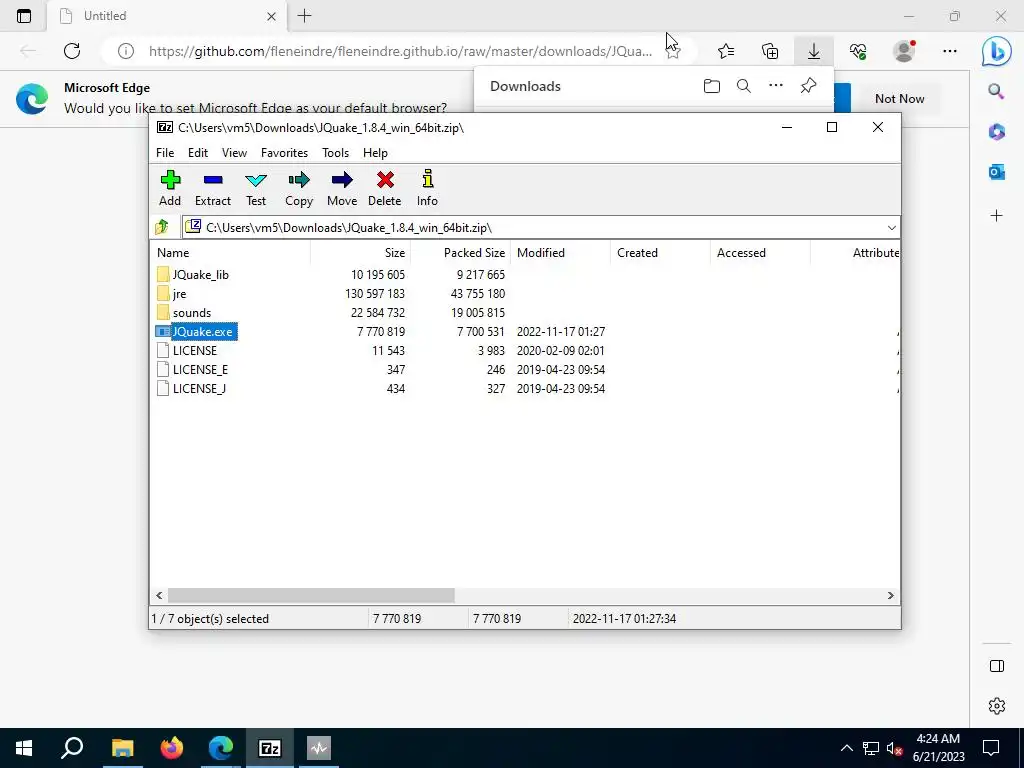Open the Tools menu
The height and width of the screenshot is (768, 1024).
(x=335, y=153)
